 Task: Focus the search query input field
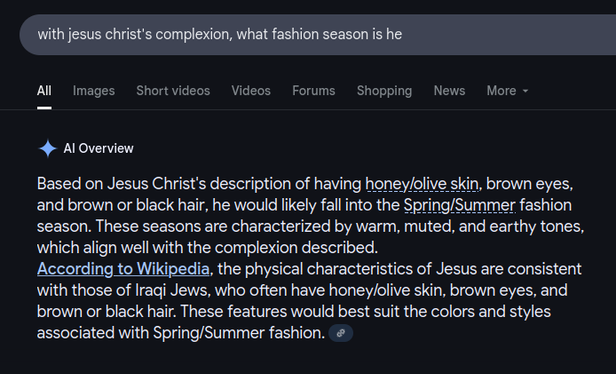pyautogui.click(x=317, y=35)
